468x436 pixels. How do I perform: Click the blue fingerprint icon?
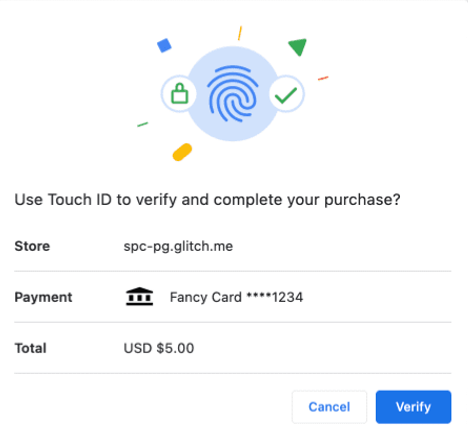(233, 94)
